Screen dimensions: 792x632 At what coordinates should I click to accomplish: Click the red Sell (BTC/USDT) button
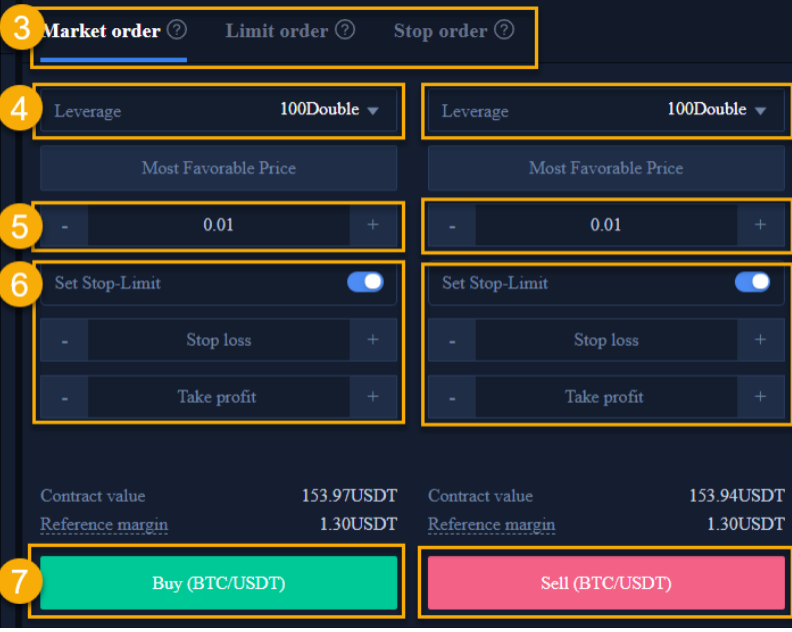pos(606,582)
